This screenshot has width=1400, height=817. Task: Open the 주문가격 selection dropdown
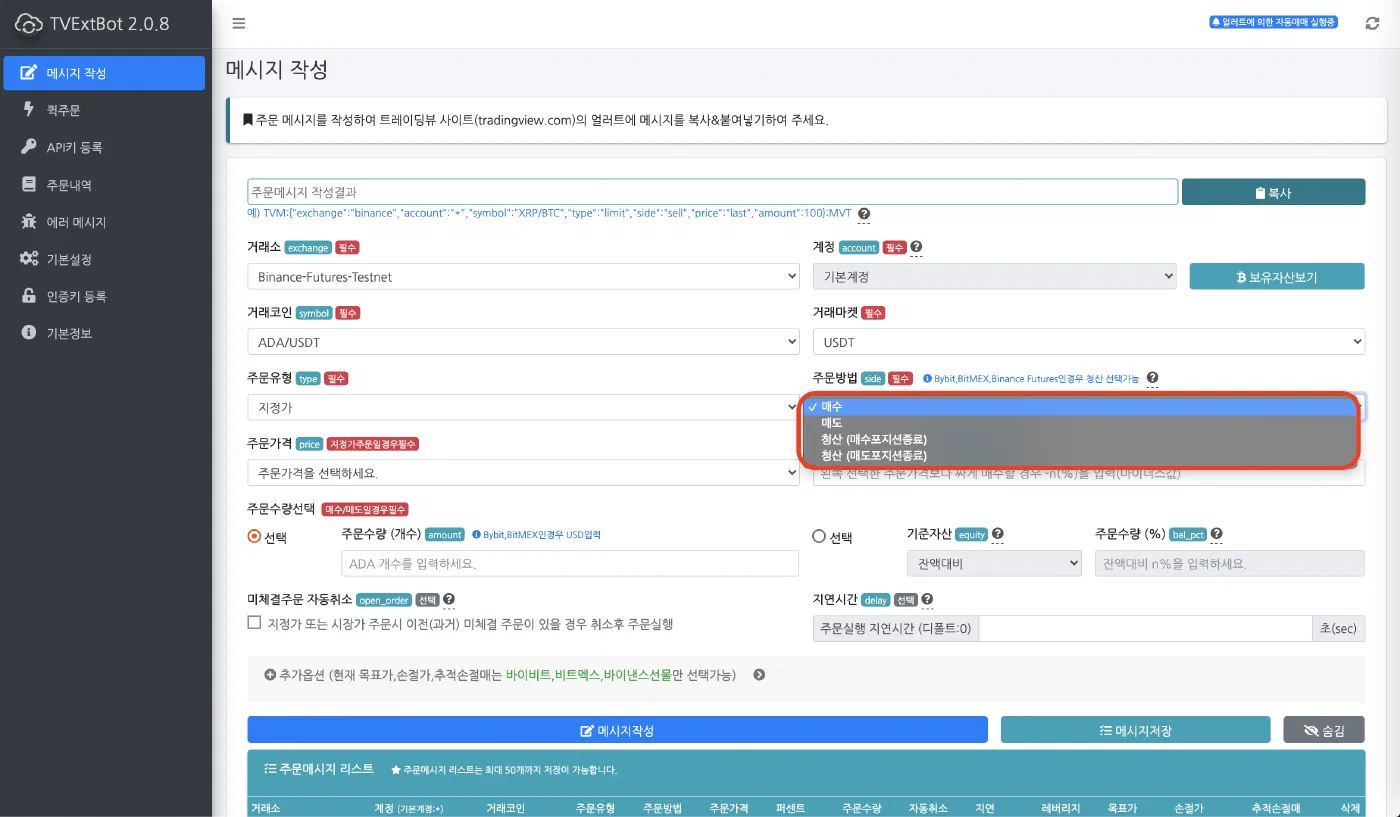[x=523, y=473]
